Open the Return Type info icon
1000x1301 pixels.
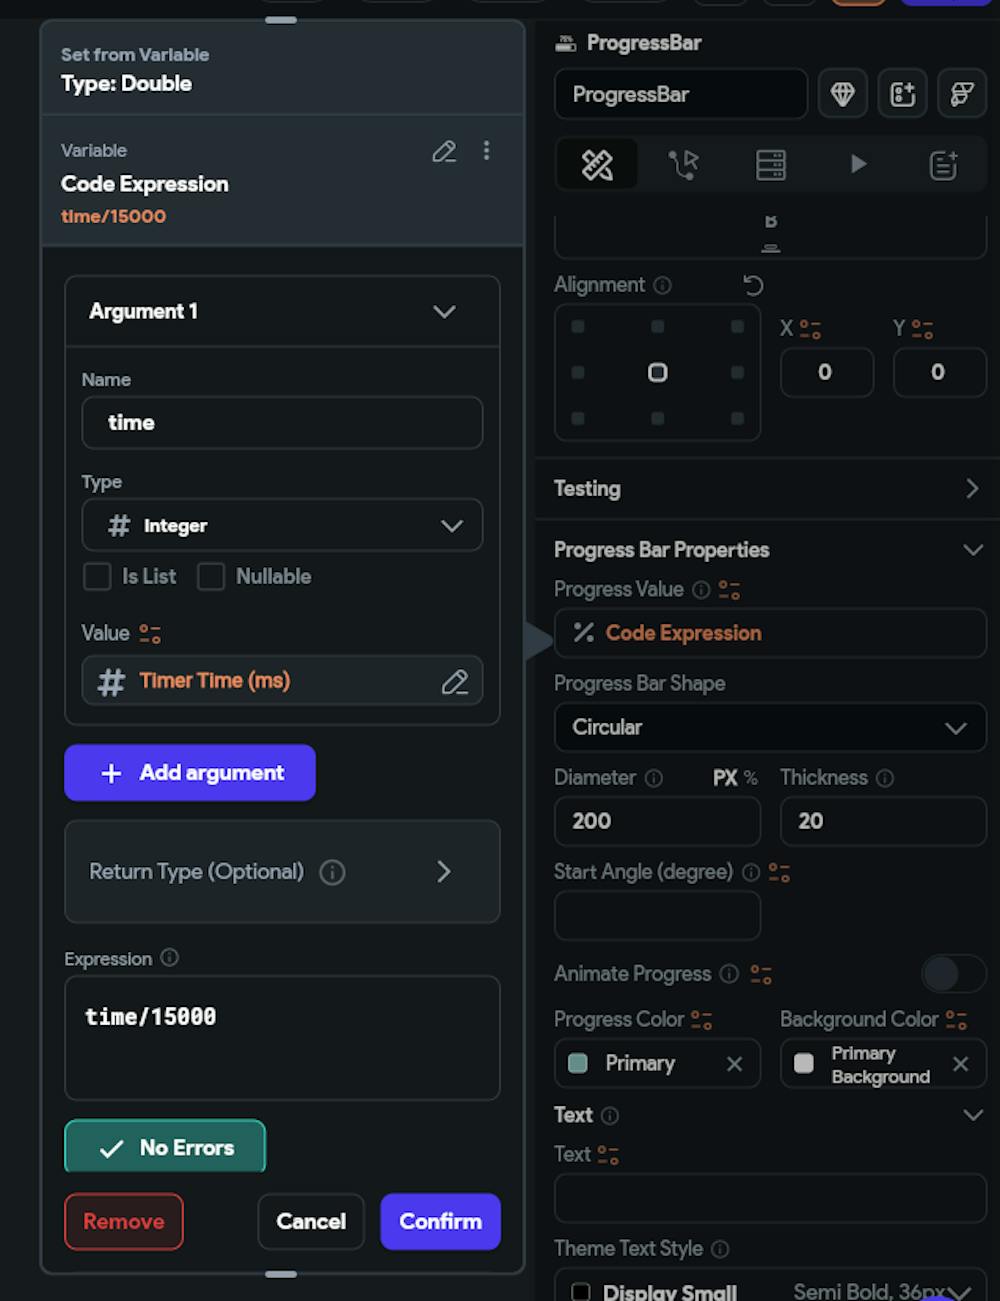click(332, 873)
